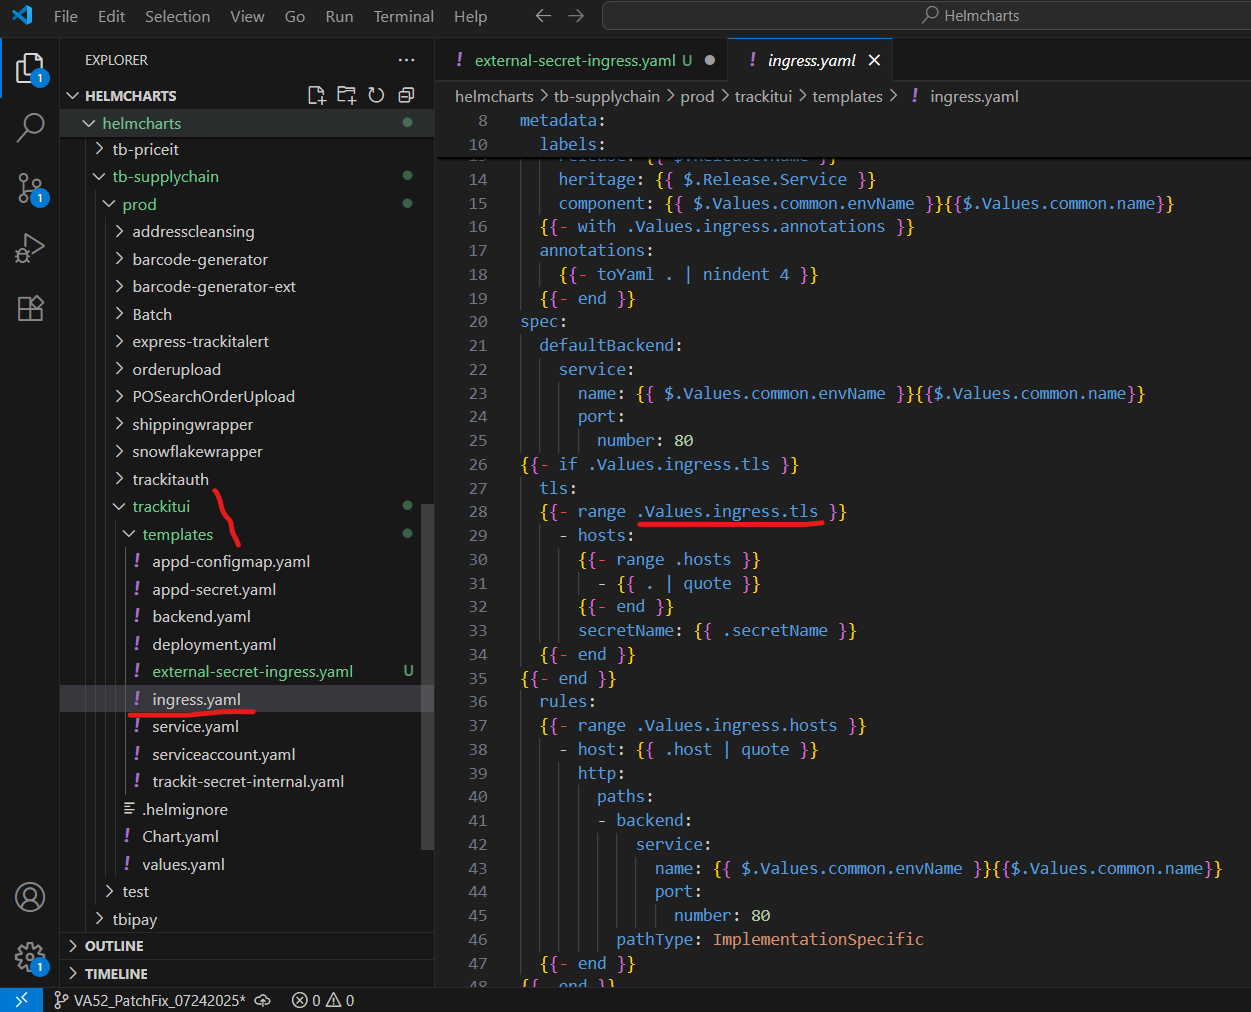The image size is (1251, 1012).
Task: Check errors and warnings in status bar
Action: pyautogui.click(x=322, y=999)
